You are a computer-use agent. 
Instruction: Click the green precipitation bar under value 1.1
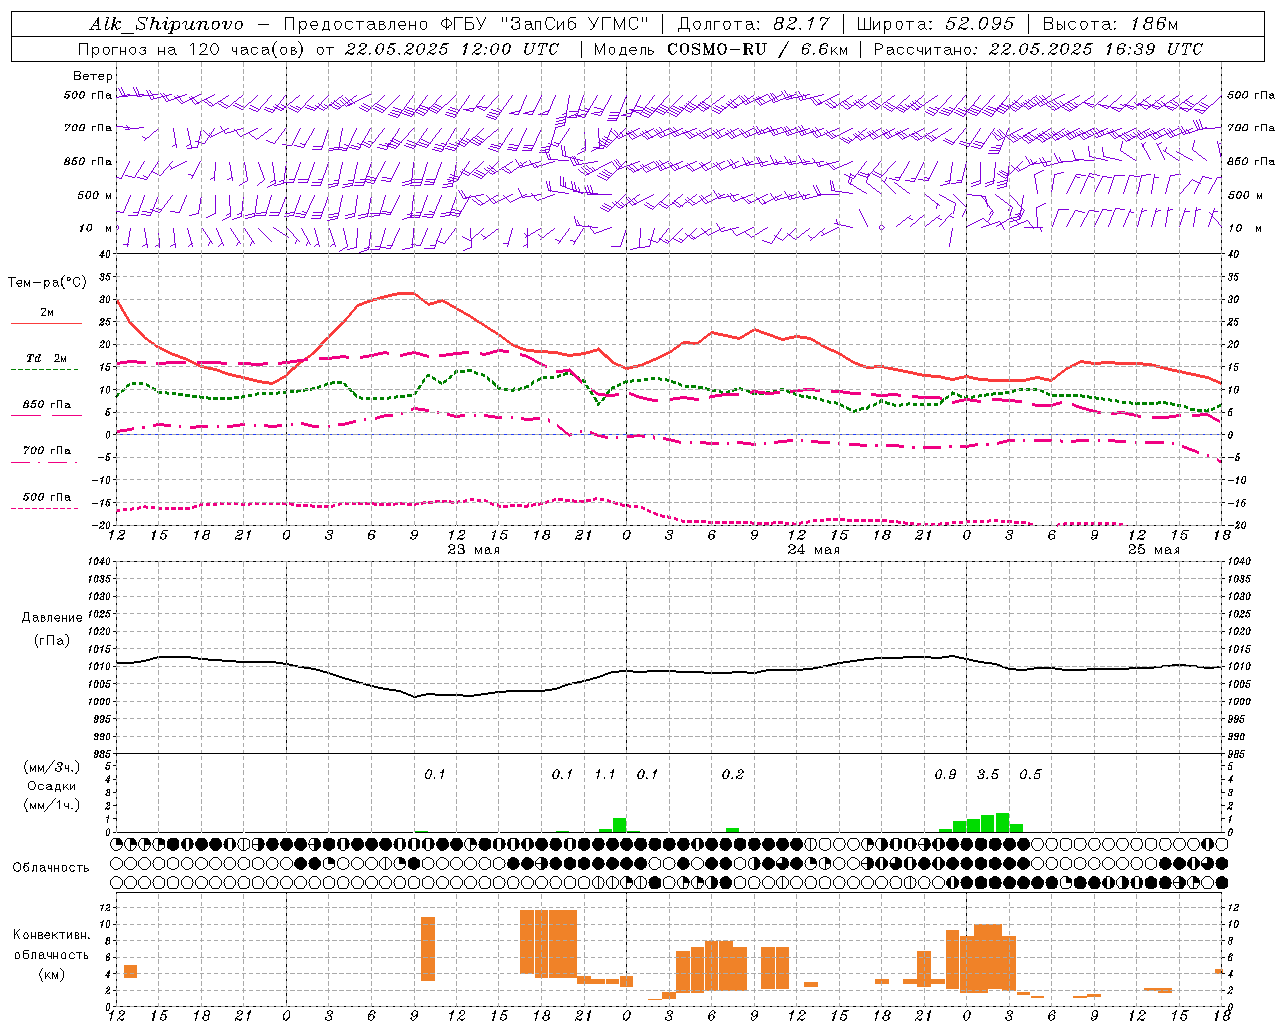(620, 825)
